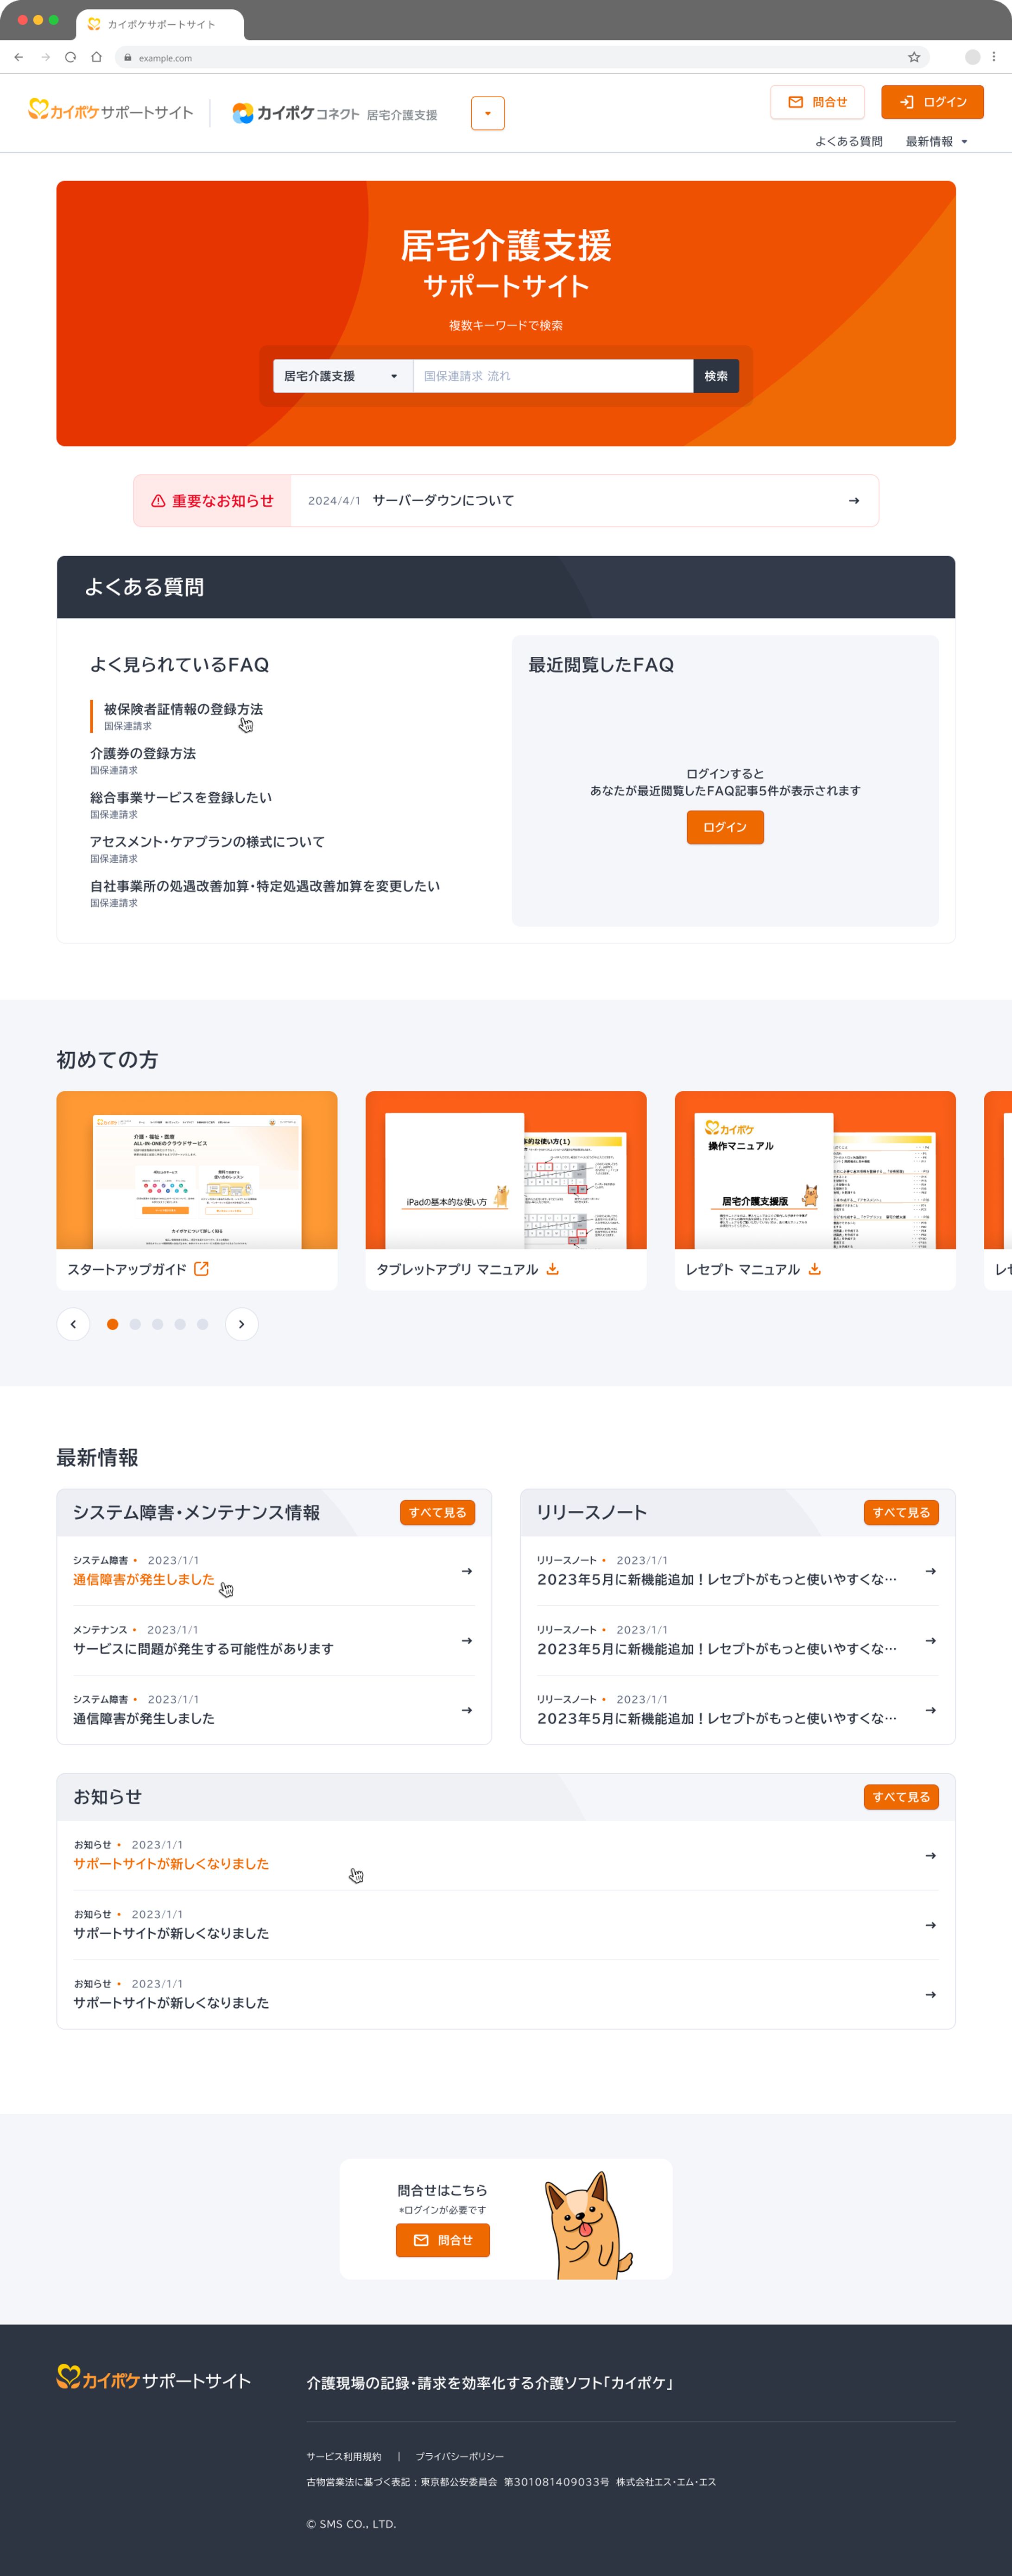Viewport: 1012px width, 2576px height.
Task: Open FAQ 自社事業所の処遇改善加算 変更
Action: coord(265,885)
